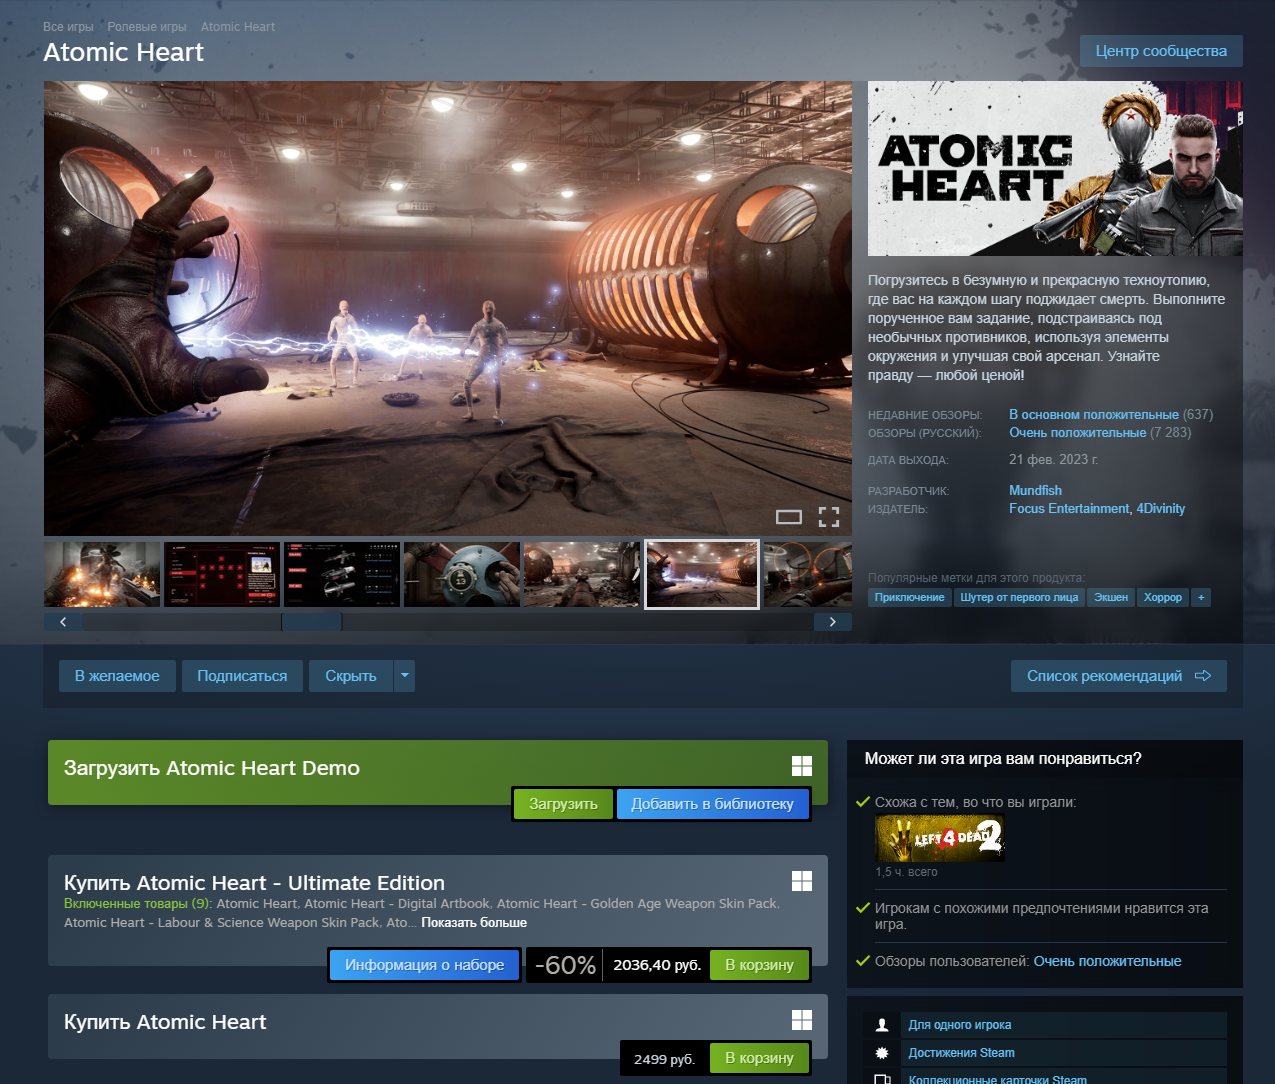Click the Скрыть button
This screenshot has width=1275, height=1084.
(x=351, y=676)
